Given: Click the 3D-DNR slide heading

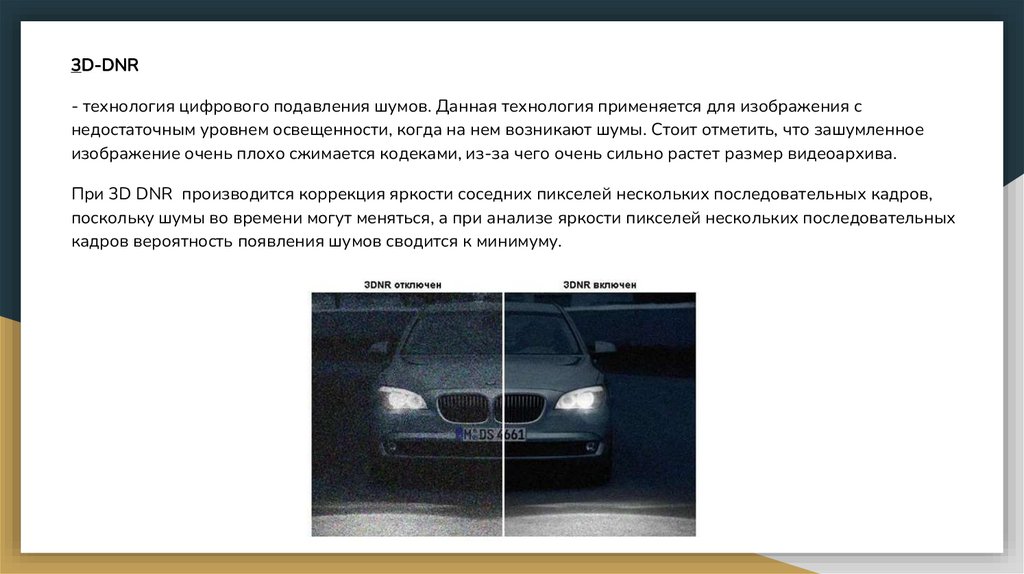Looking at the screenshot, I should (x=104, y=65).
